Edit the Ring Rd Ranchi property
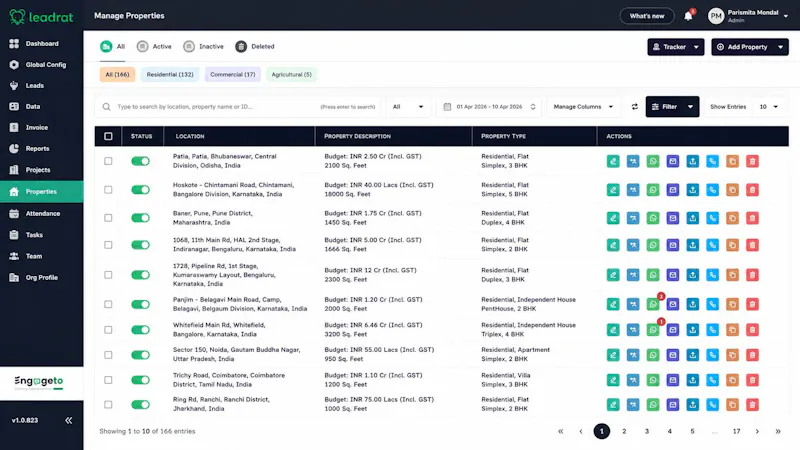Image resolution: width=800 pixels, height=450 pixels. [613, 405]
